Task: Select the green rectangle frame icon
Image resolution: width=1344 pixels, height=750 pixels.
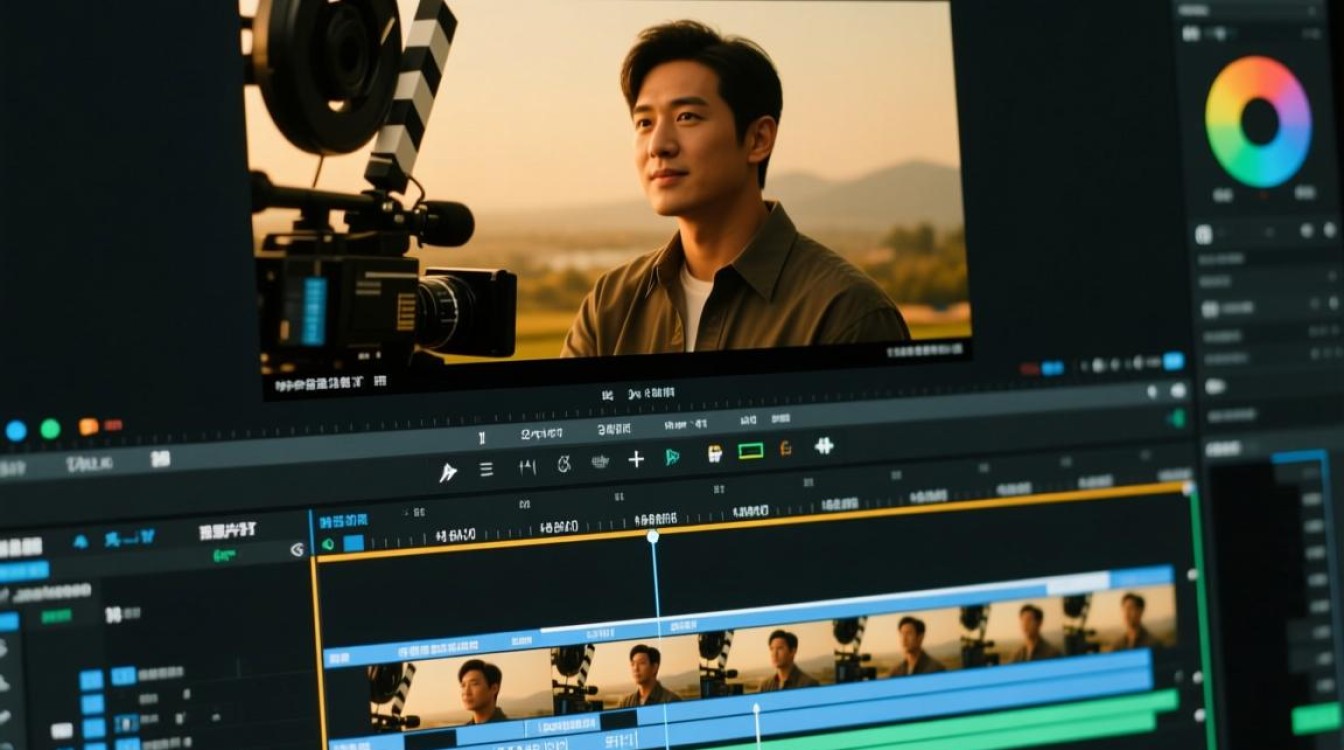Action: coord(751,451)
